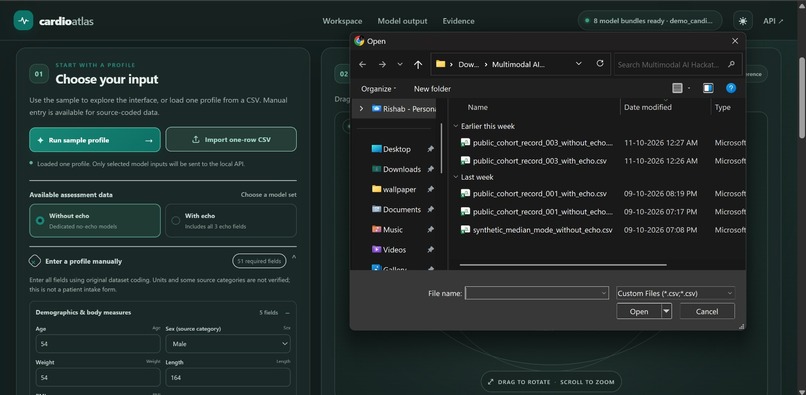Sort files by Date modified column

pos(648,107)
